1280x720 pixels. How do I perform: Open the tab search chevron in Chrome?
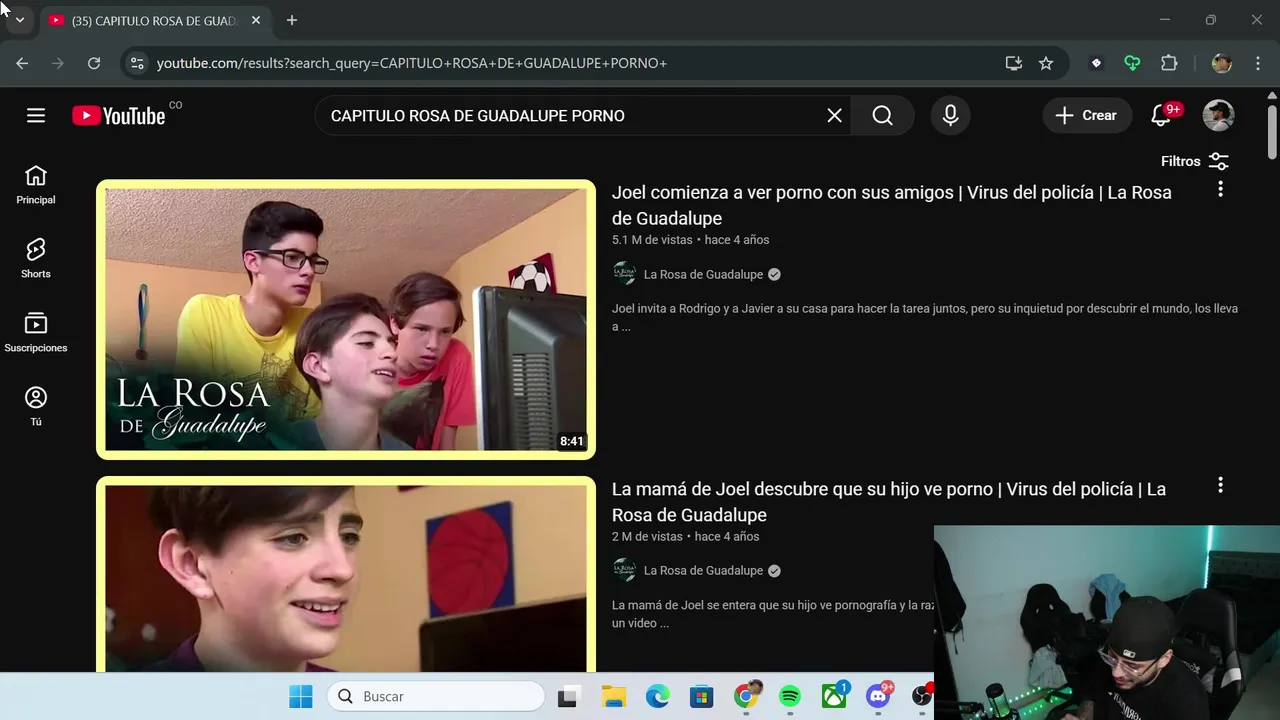(19, 20)
